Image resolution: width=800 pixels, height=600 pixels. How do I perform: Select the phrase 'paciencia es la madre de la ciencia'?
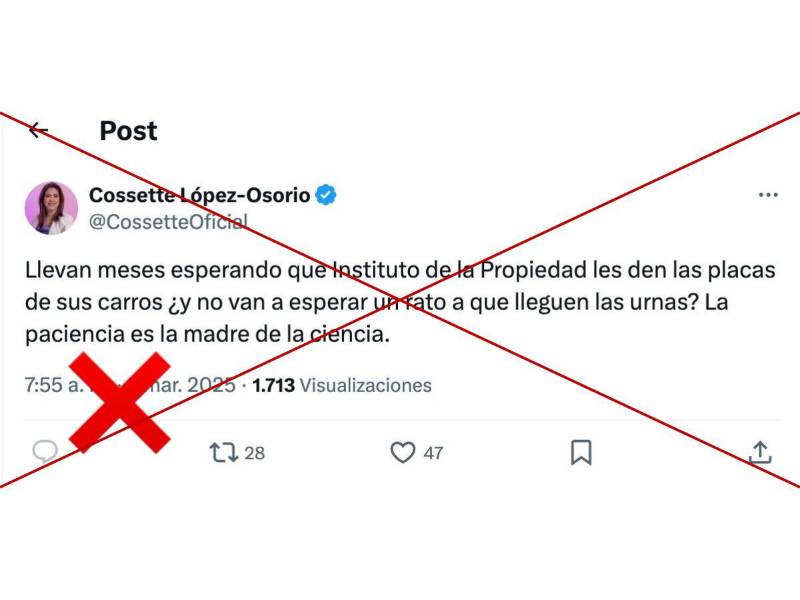(x=207, y=334)
